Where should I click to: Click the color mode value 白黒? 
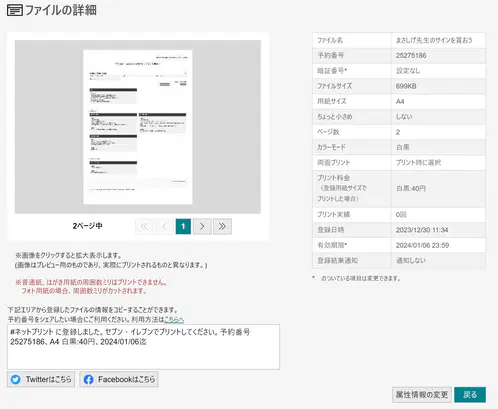(x=403, y=147)
